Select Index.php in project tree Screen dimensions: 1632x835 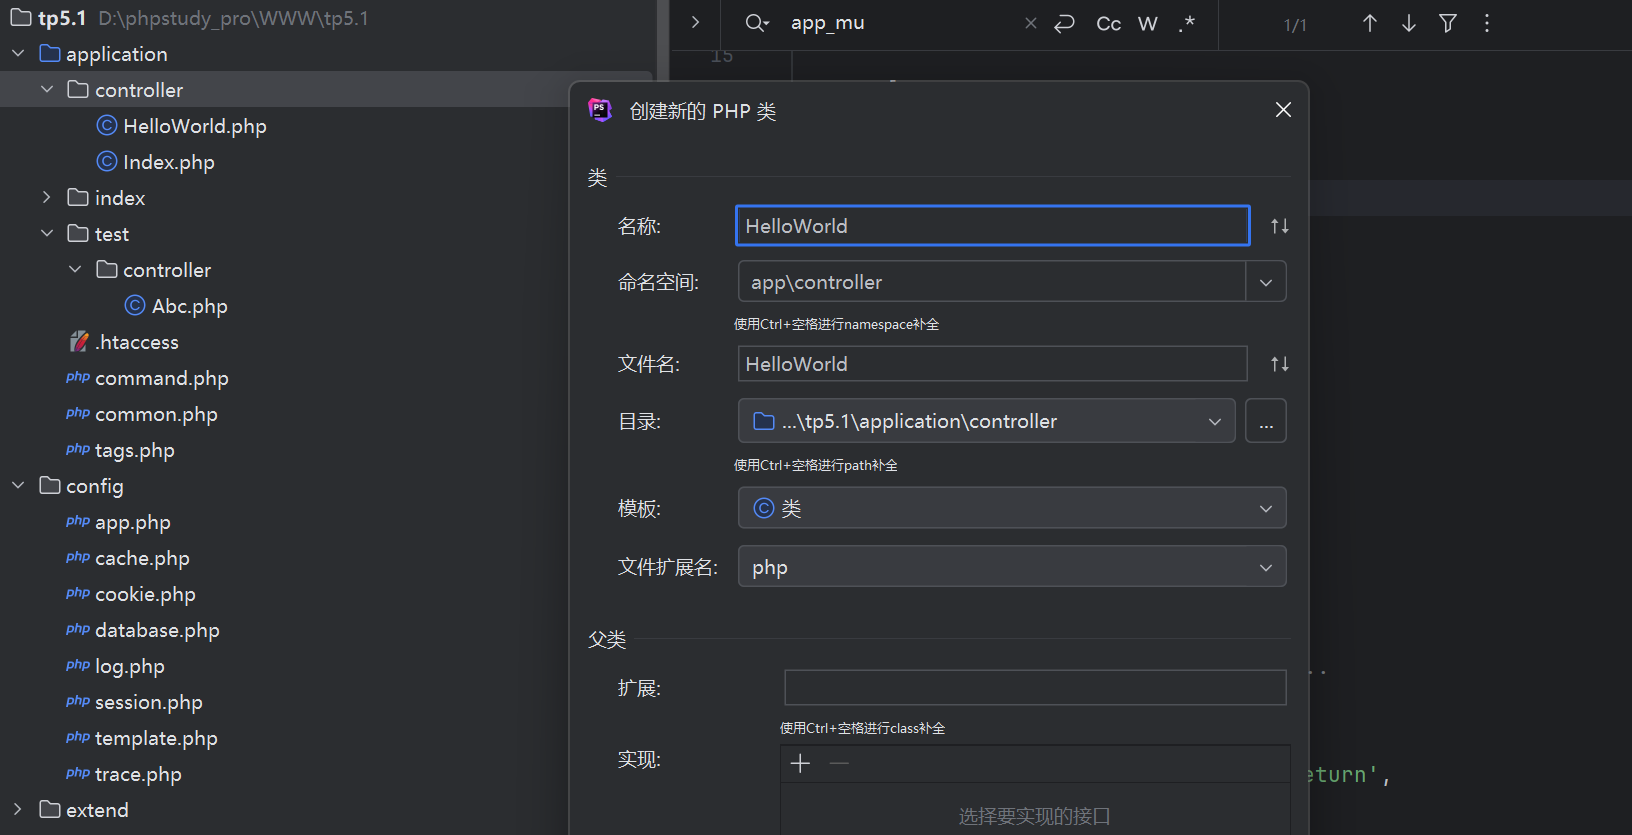tap(169, 162)
